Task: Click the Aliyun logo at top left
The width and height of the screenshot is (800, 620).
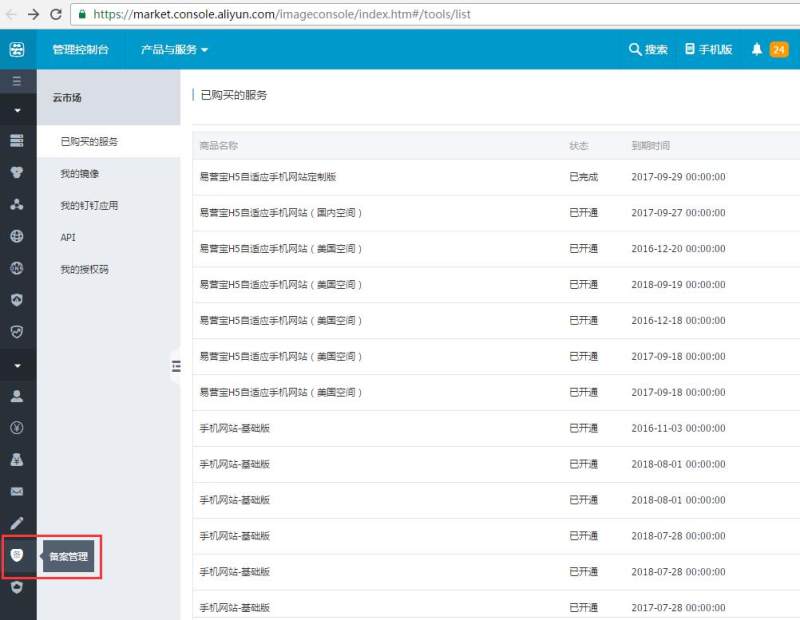Action: [x=17, y=49]
